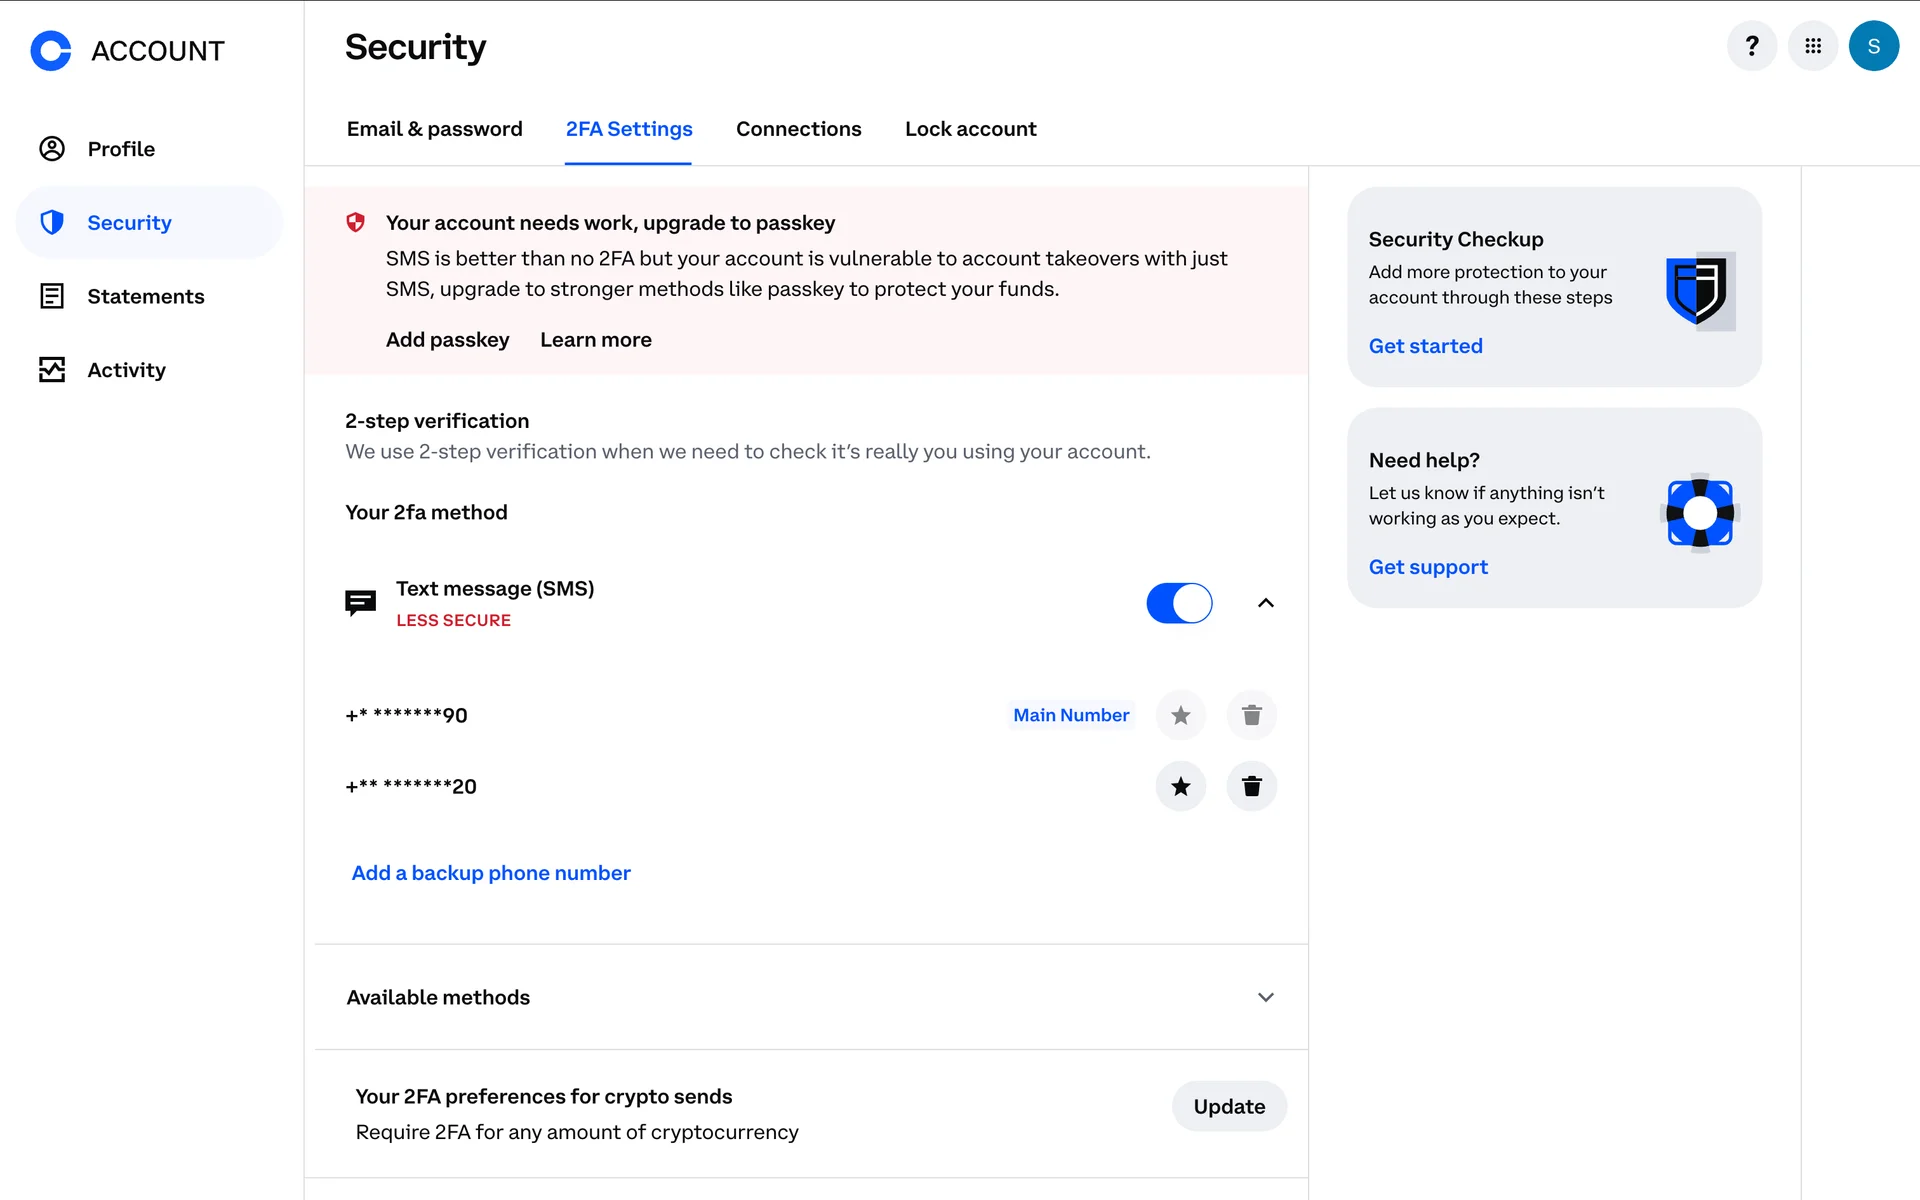Viewport: 1920px width, 1200px height.
Task: Expand the Available methods section
Action: [1265, 997]
